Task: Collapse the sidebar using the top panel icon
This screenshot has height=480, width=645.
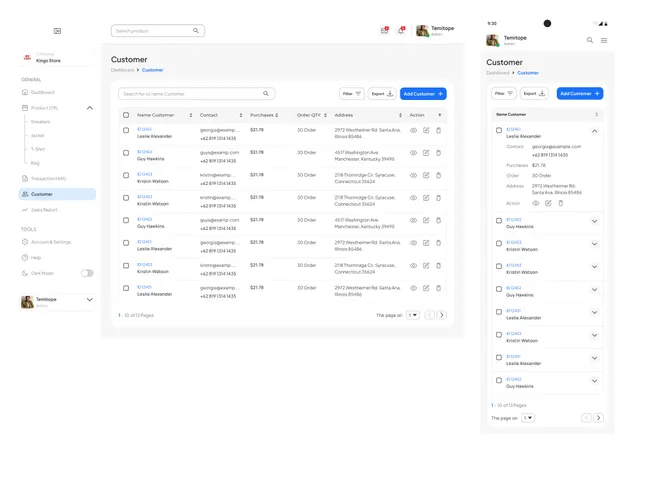Action: pyautogui.click(x=57, y=31)
